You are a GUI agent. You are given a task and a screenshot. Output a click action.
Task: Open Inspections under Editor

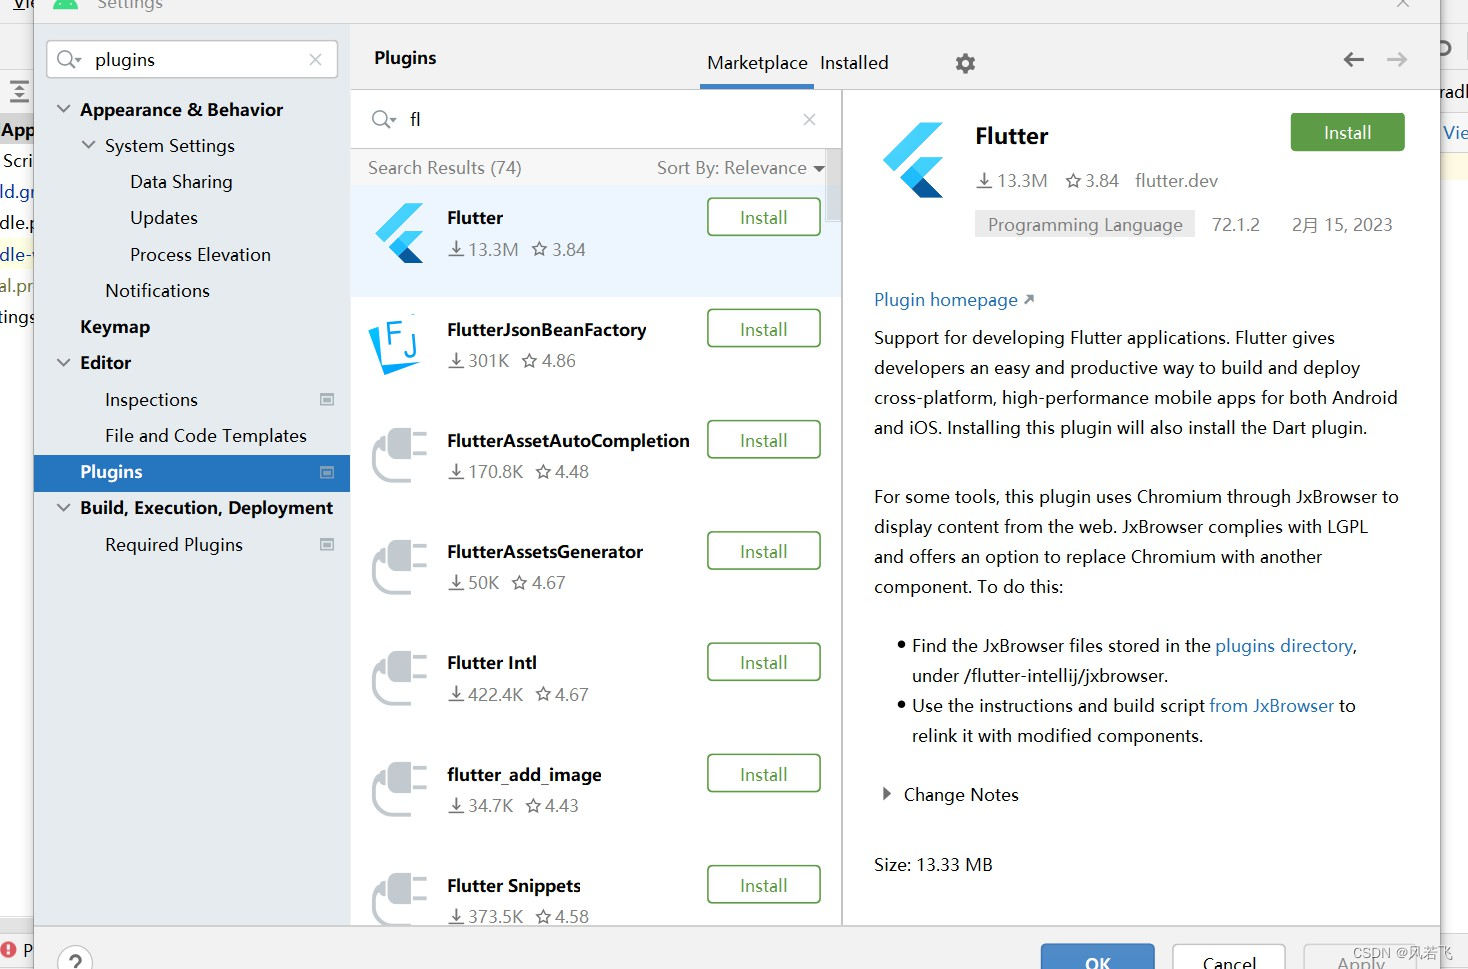point(151,399)
